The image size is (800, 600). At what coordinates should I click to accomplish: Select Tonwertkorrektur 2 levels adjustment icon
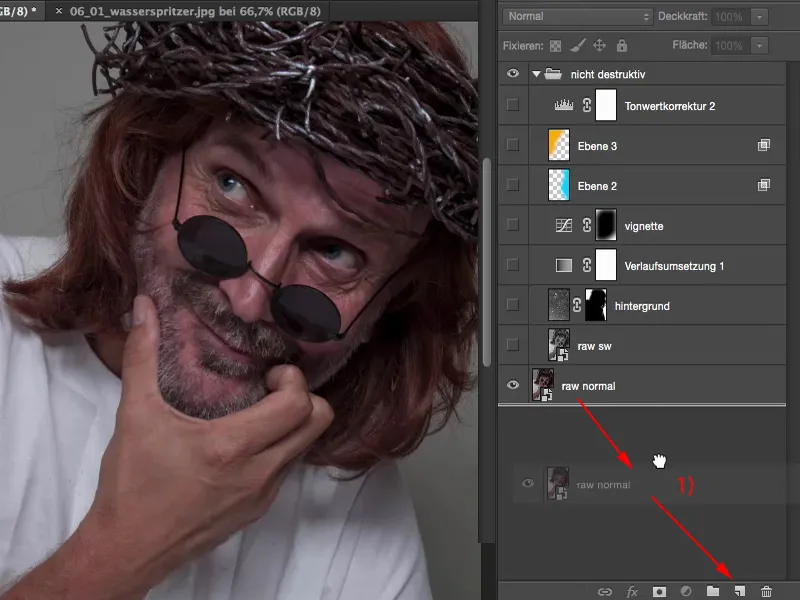point(564,105)
